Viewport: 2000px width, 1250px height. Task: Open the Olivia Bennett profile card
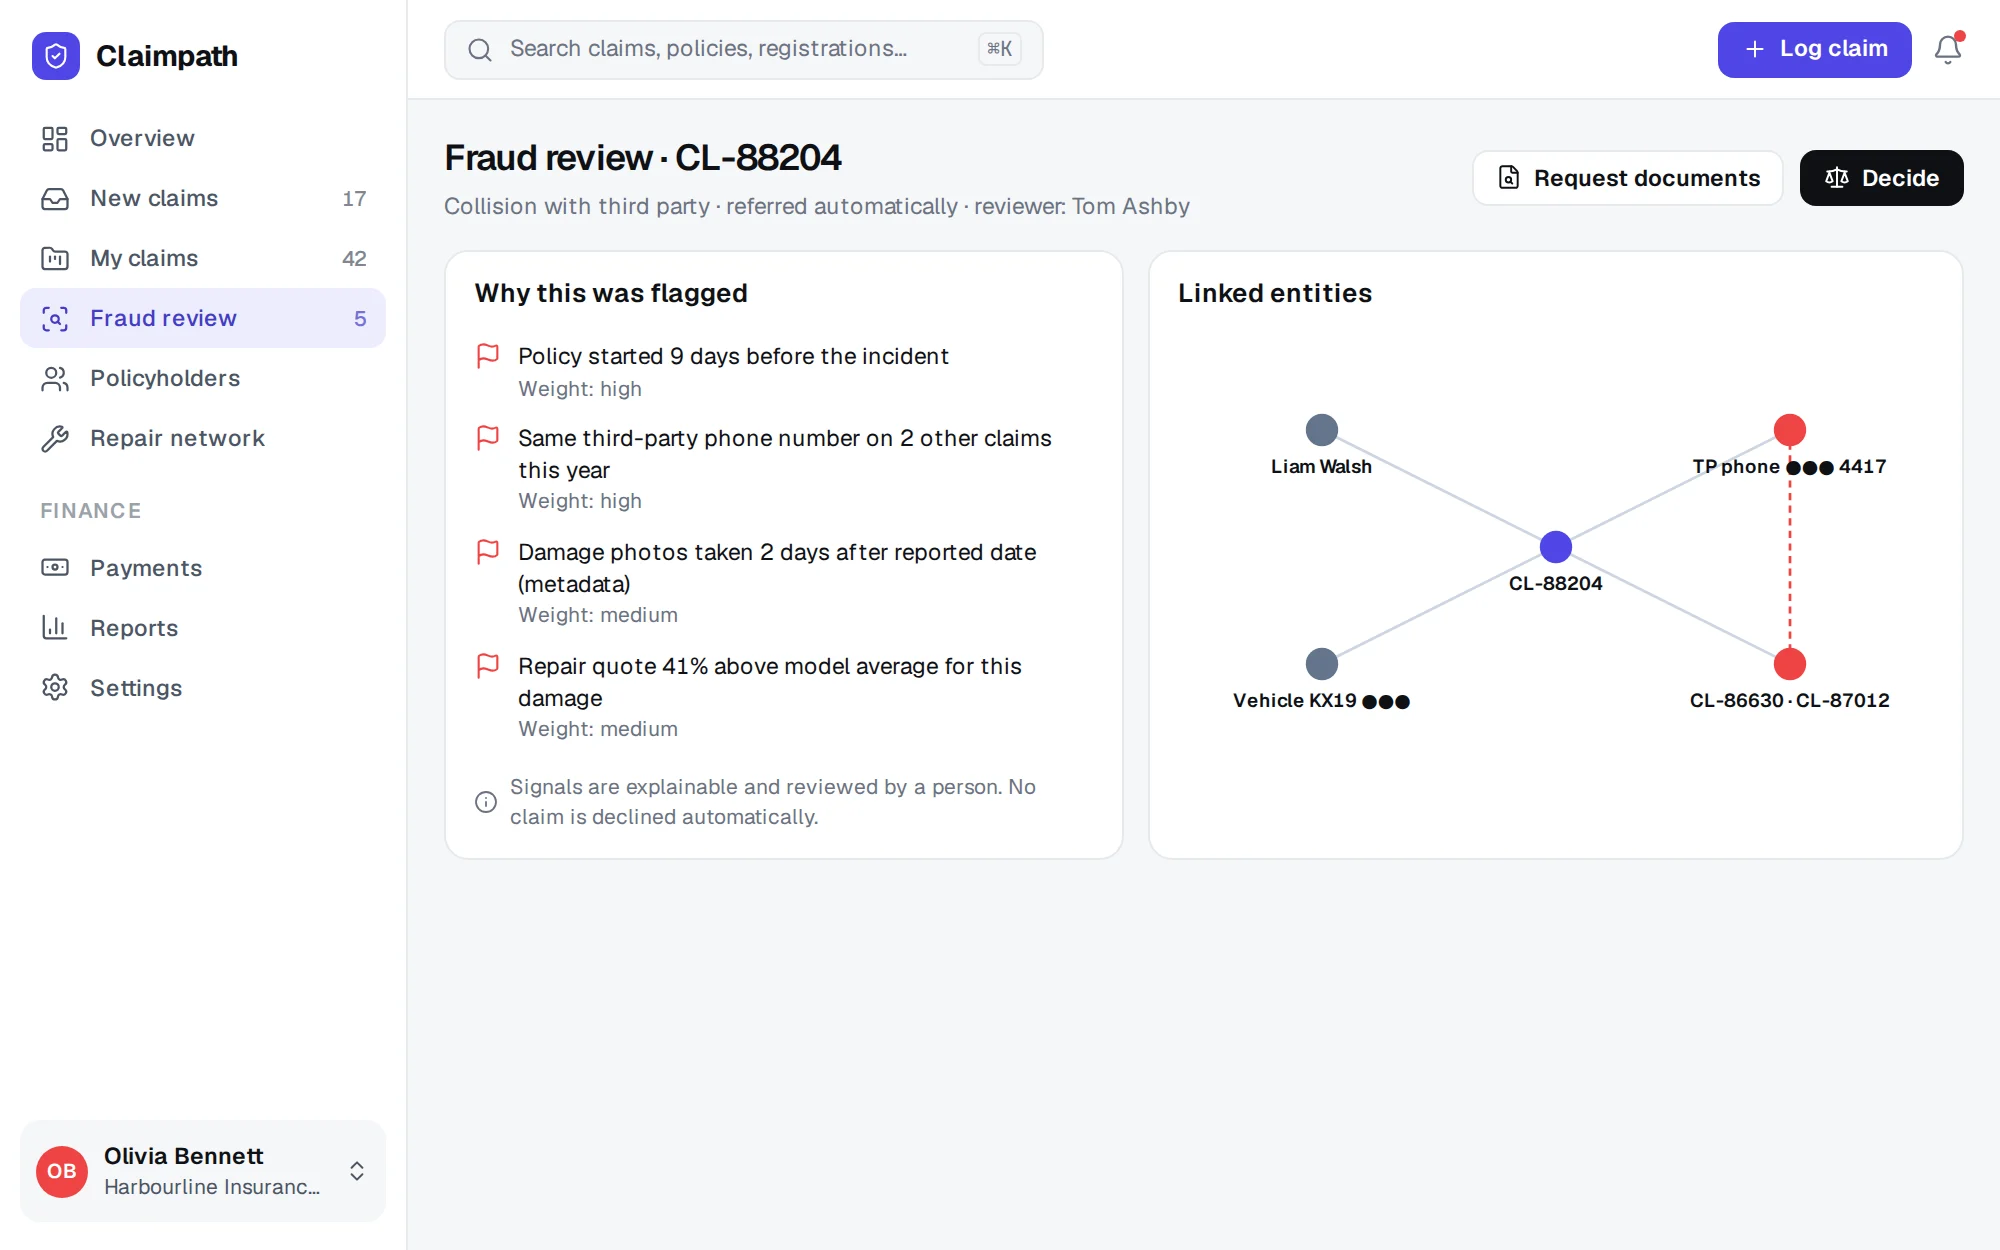tap(203, 1171)
